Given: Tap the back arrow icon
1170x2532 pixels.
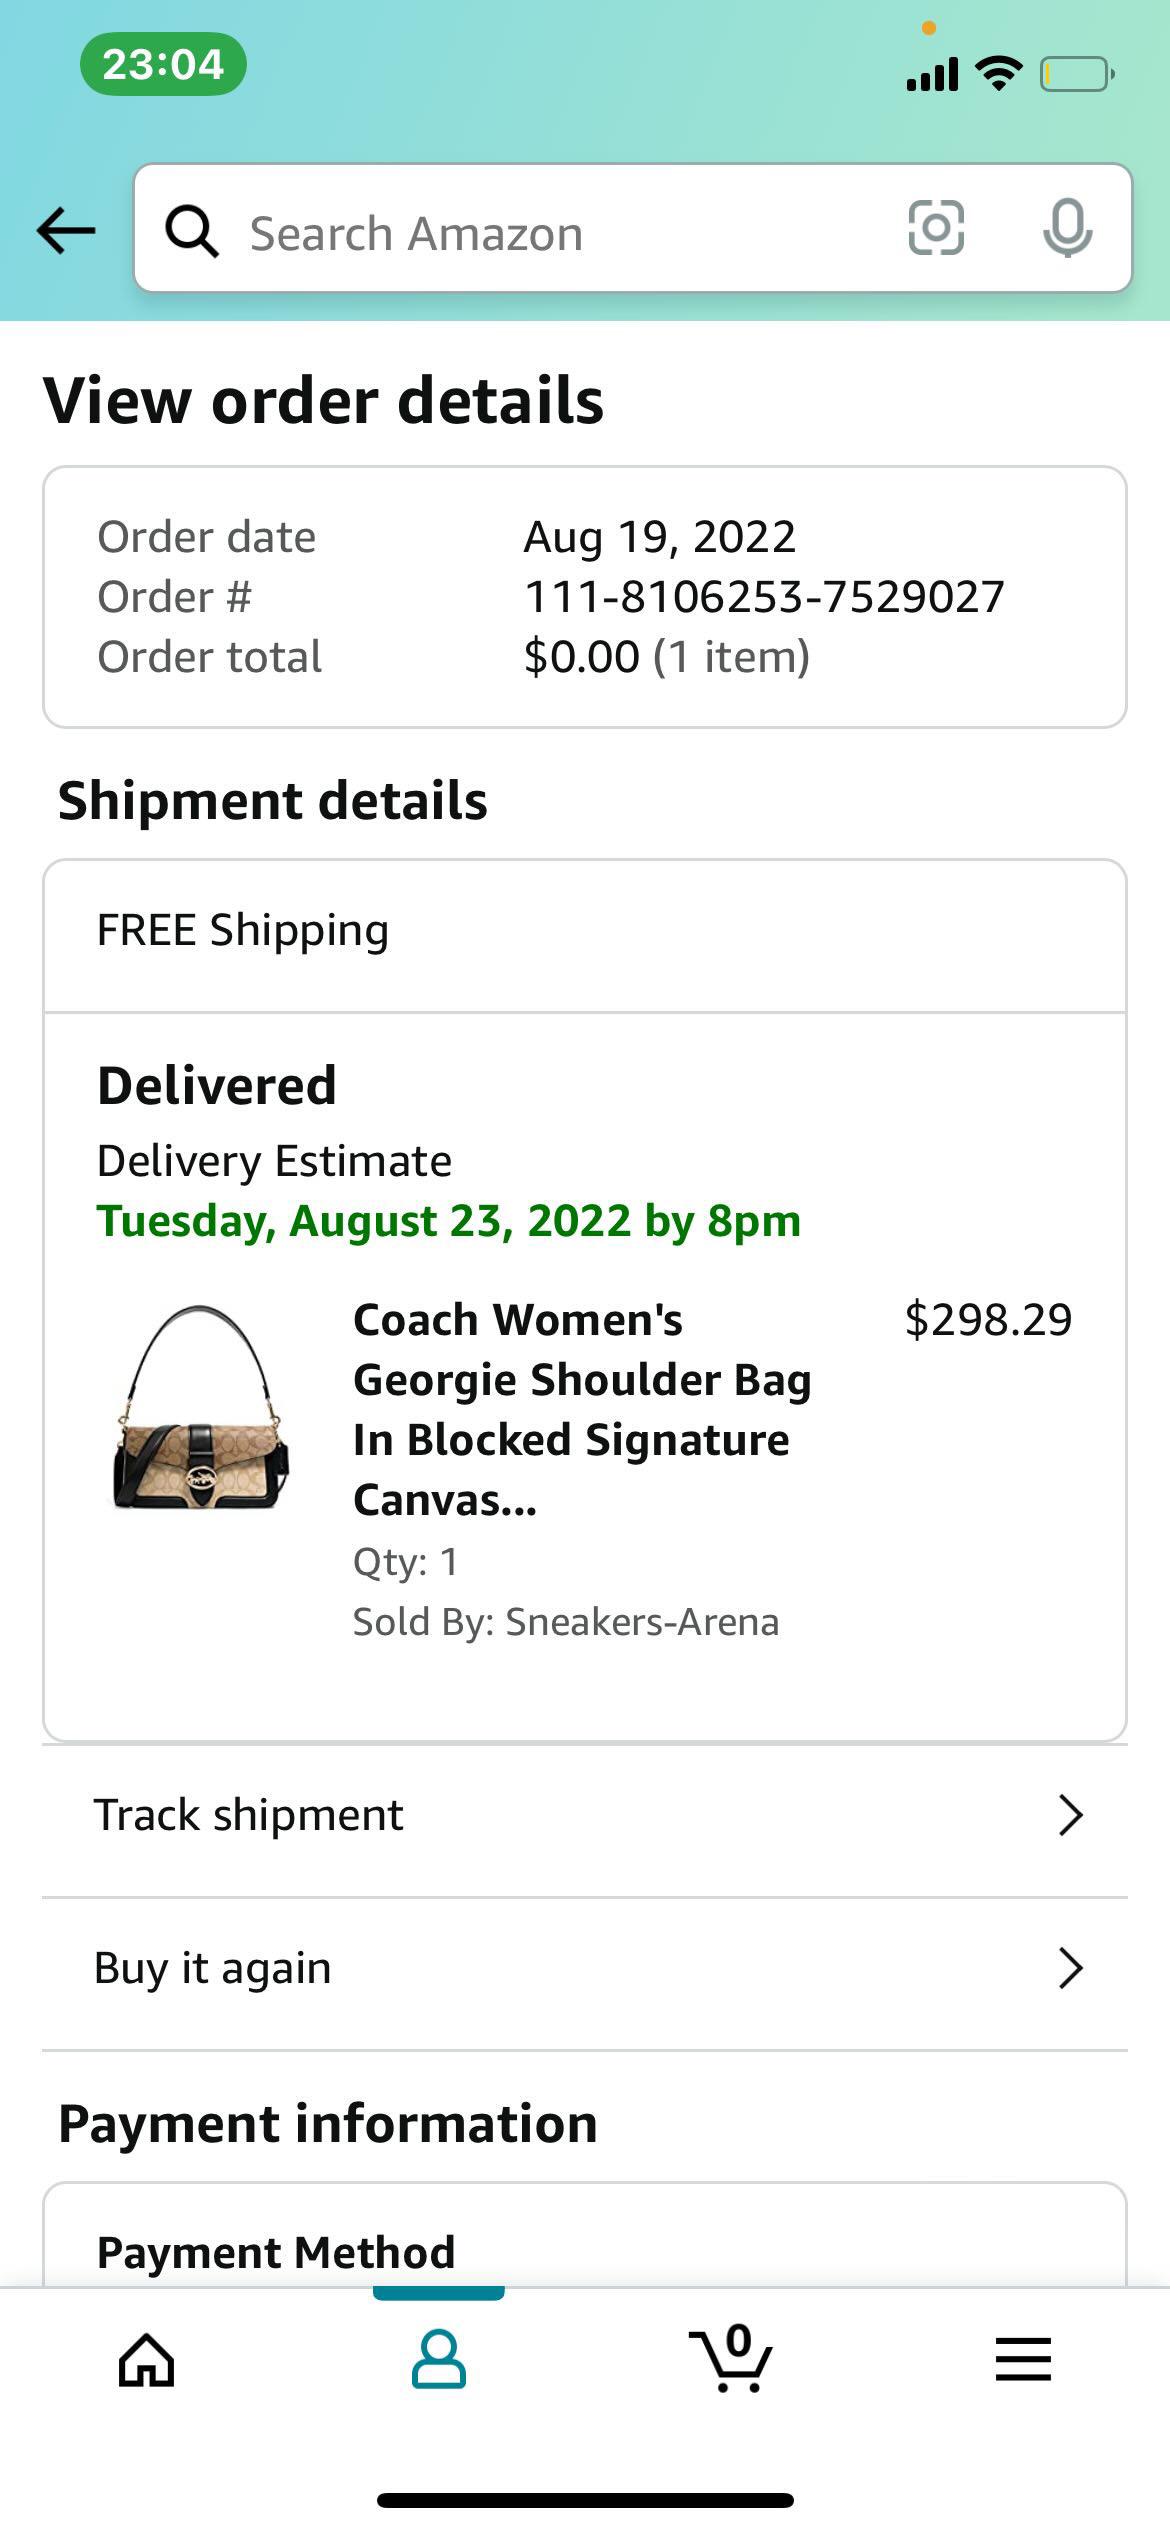Looking at the screenshot, I should (66, 231).
